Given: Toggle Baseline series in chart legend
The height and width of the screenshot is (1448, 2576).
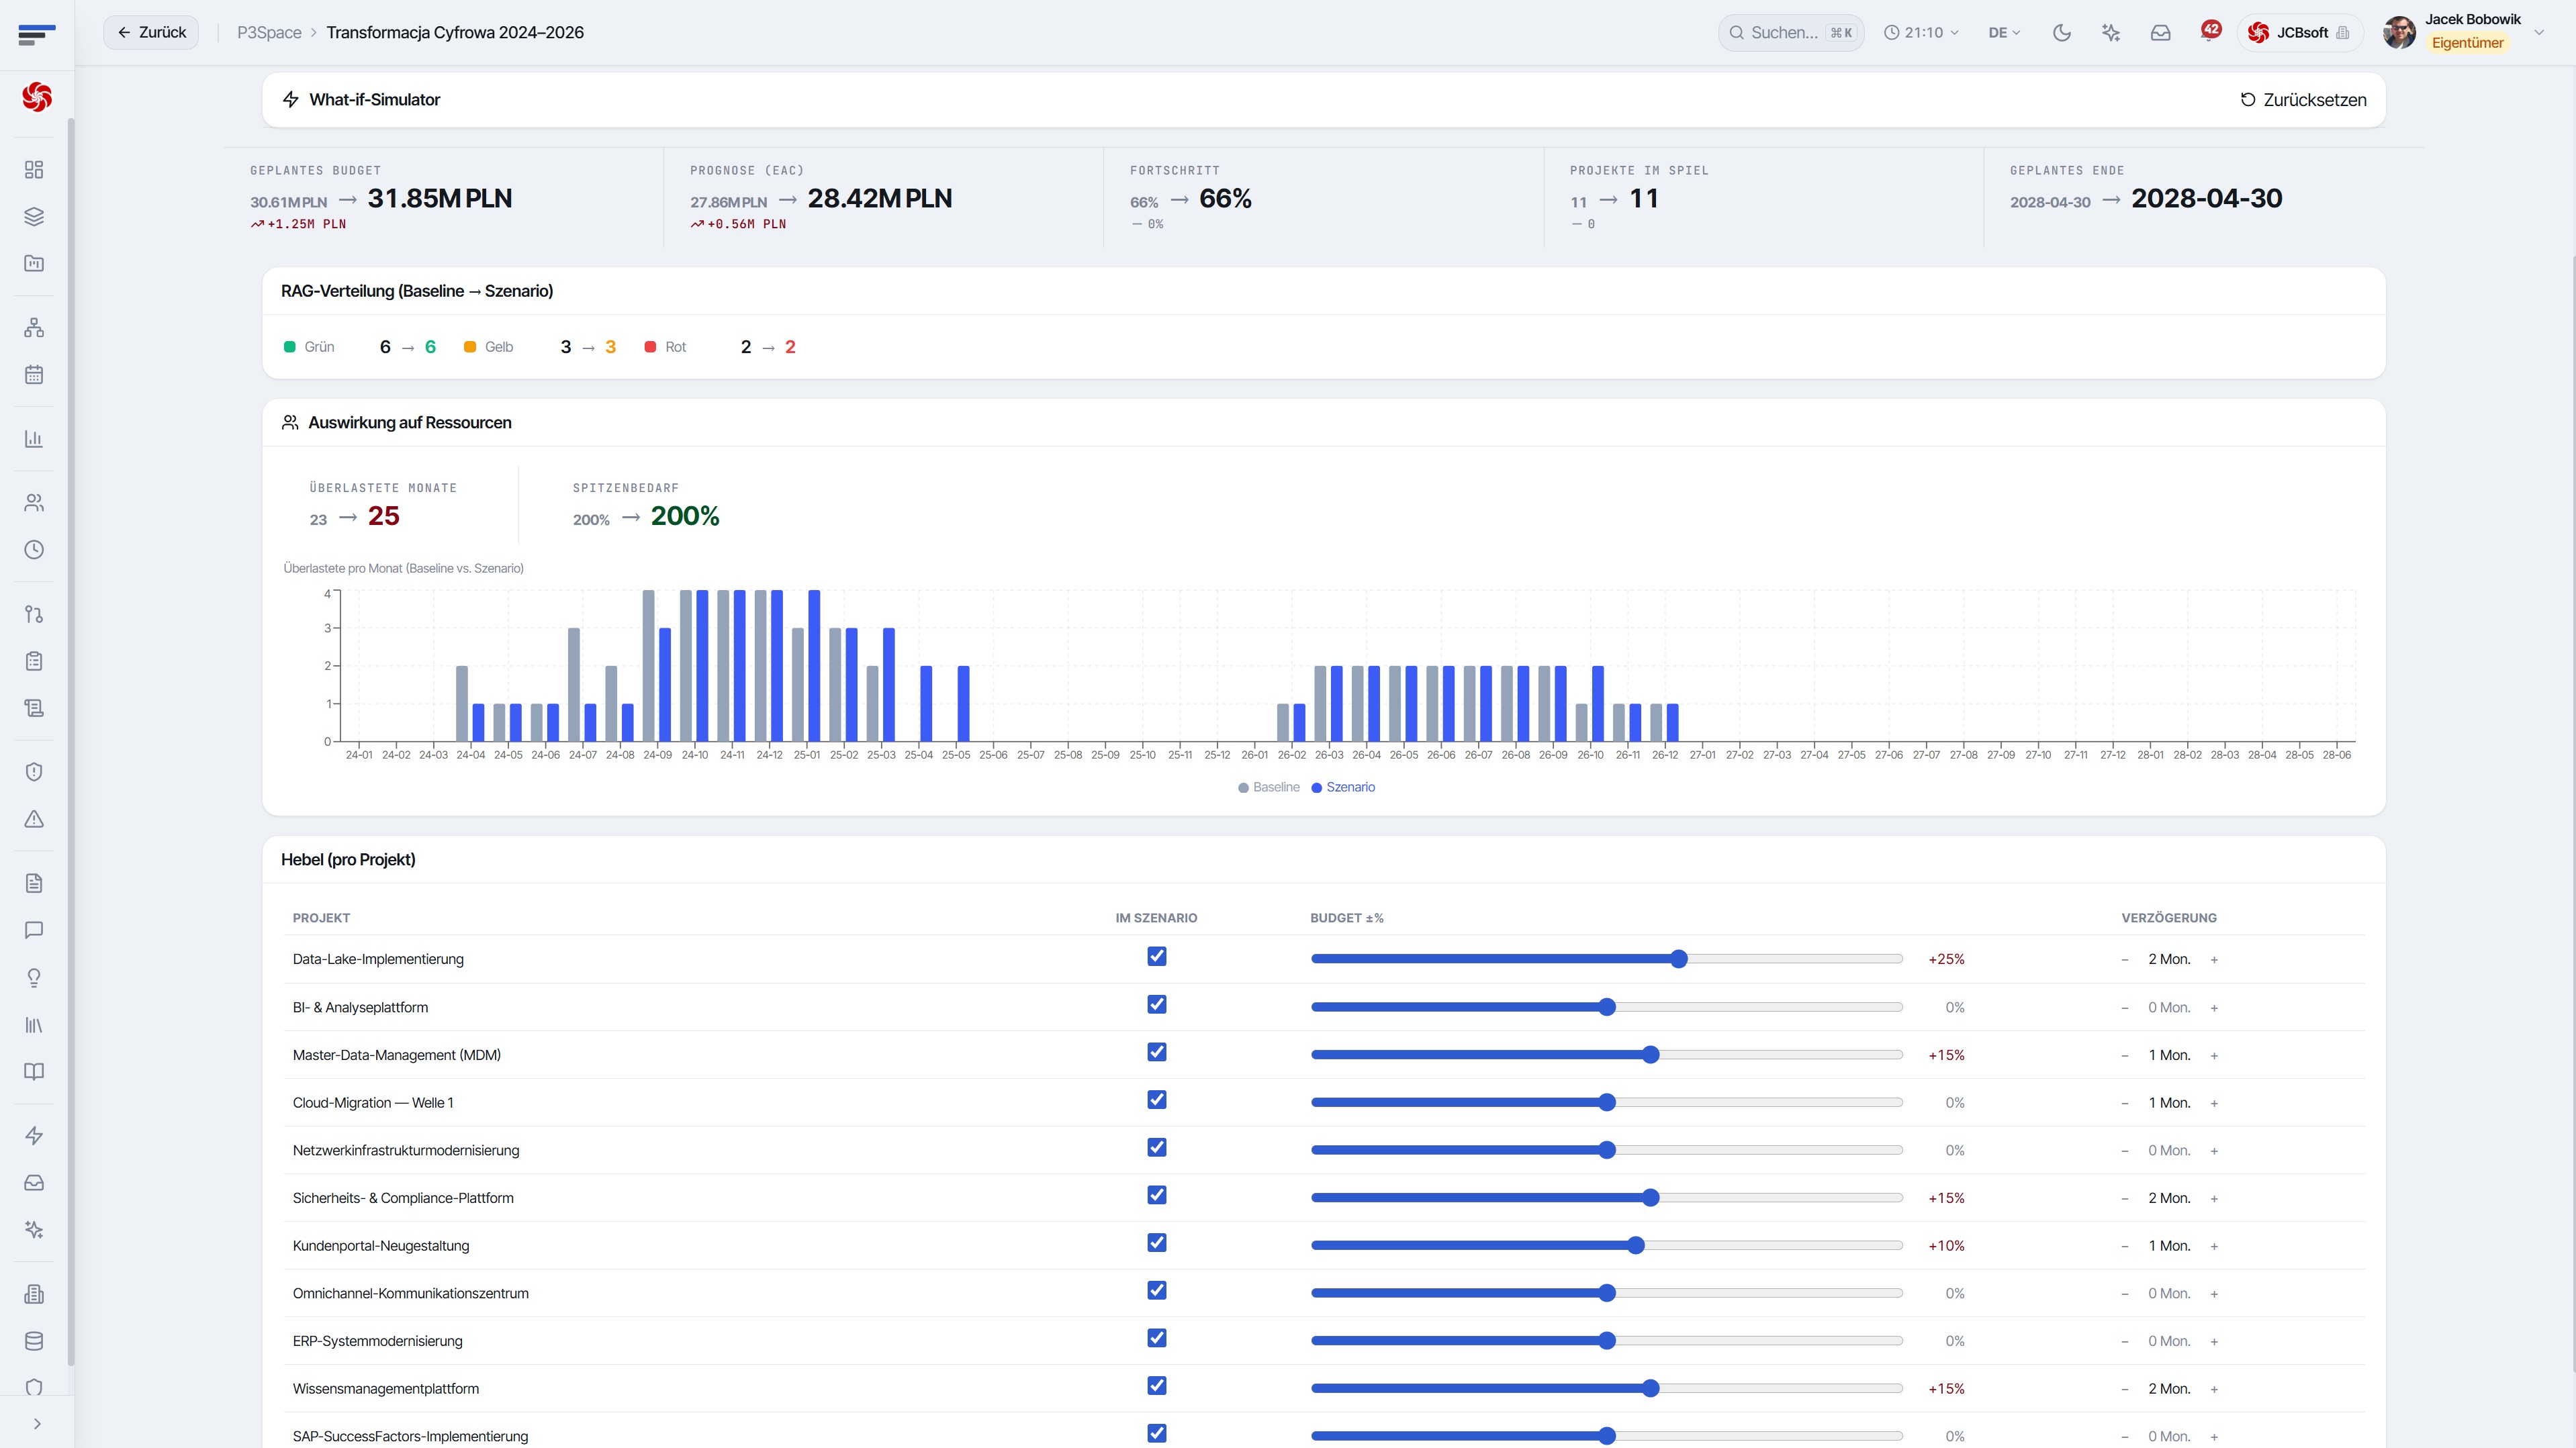Looking at the screenshot, I should click(1269, 787).
